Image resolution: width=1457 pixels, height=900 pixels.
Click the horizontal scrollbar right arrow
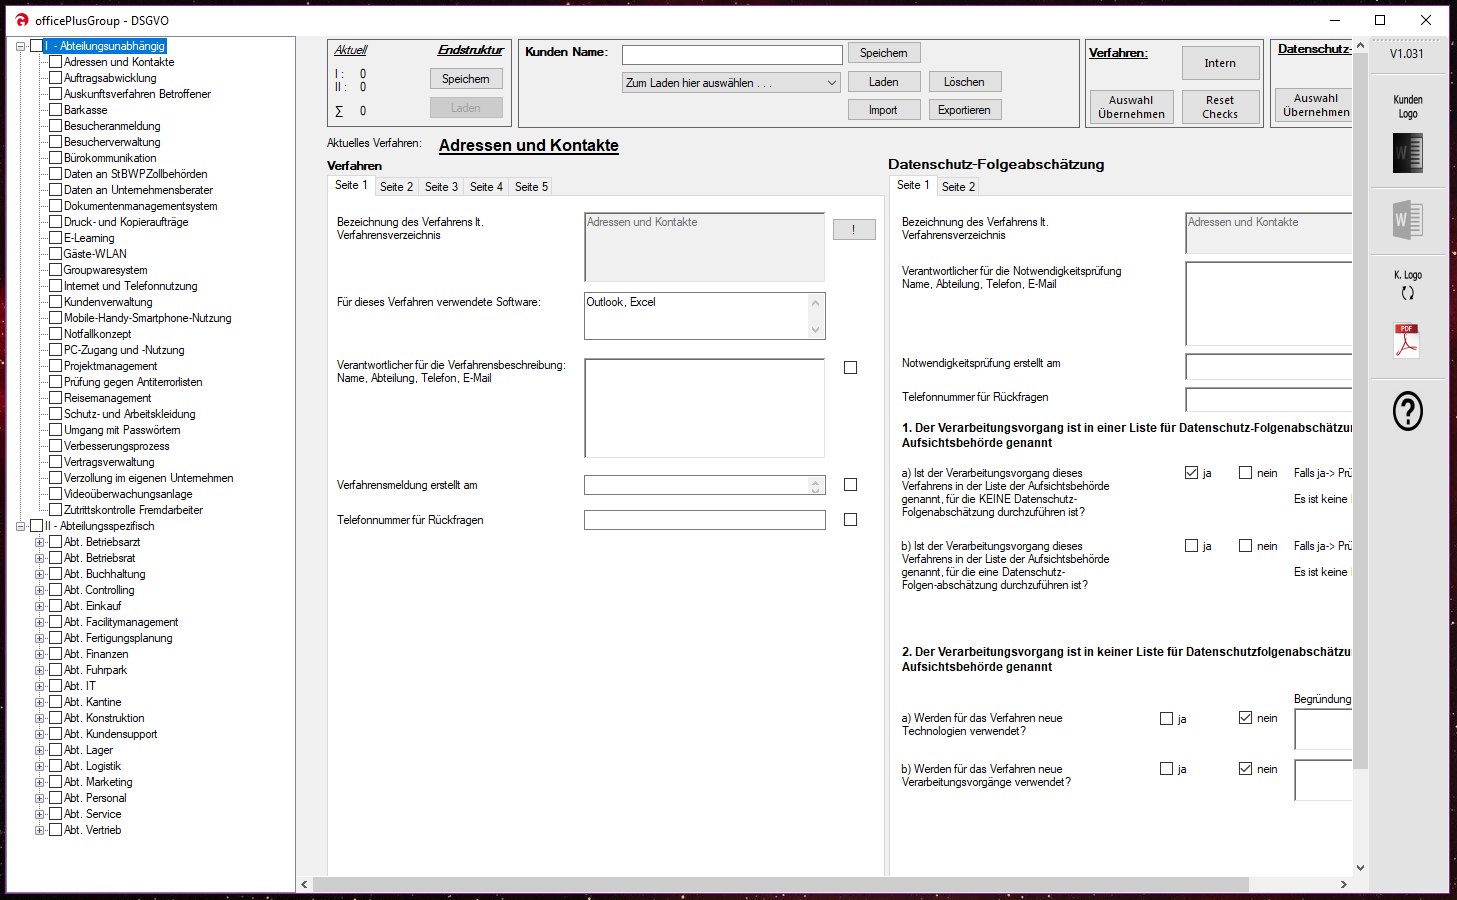[x=1343, y=885]
